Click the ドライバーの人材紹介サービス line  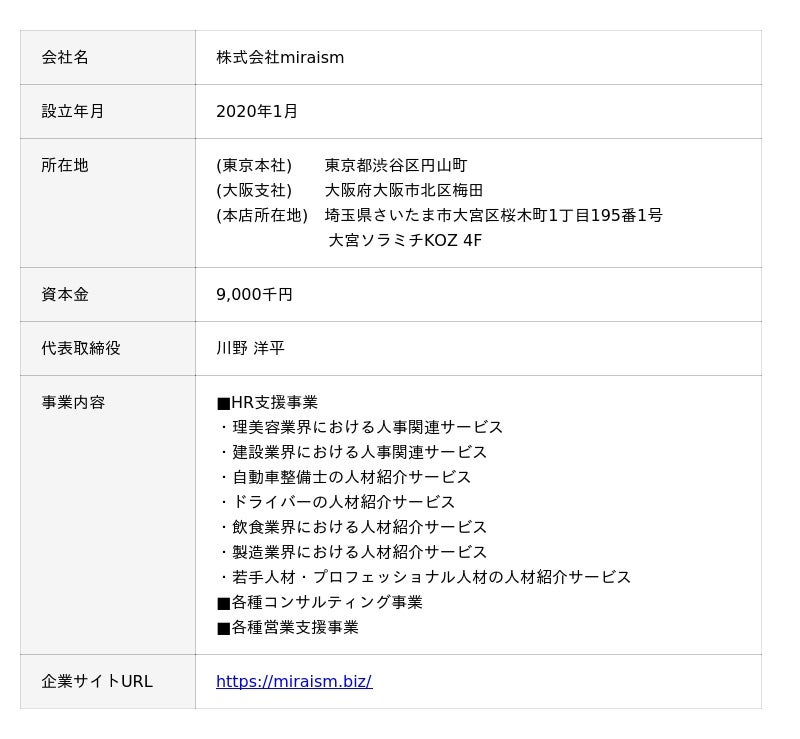(337, 502)
